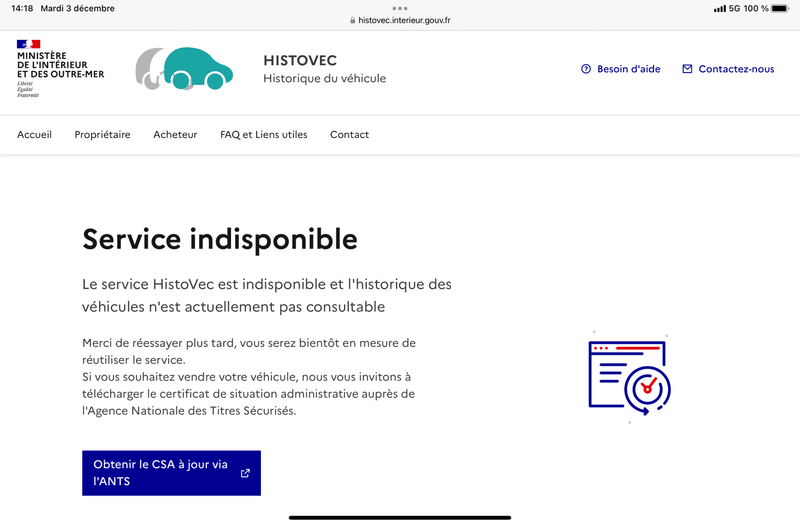The width and height of the screenshot is (800, 525).
Task: Open the Accueil menu item
Action: tap(34, 135)
